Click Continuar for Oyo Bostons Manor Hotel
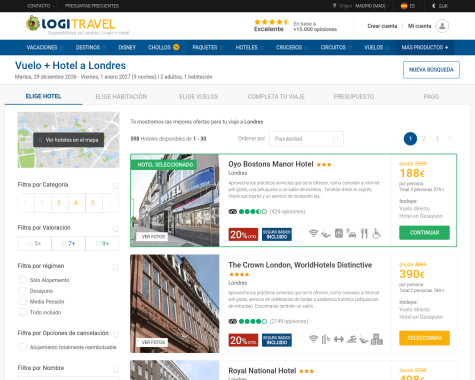Screen dimensions: 475x380 (x=424, y=233)
